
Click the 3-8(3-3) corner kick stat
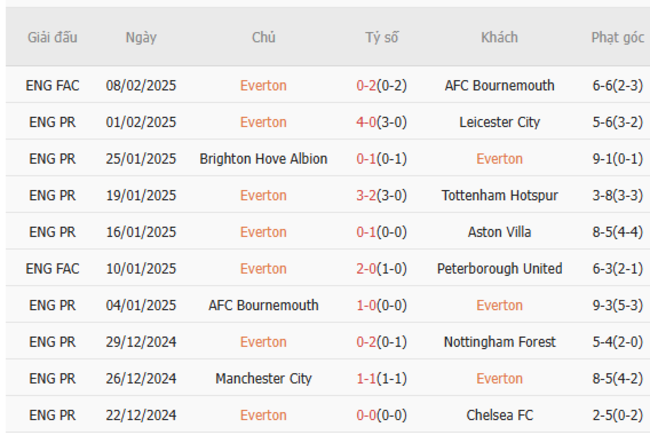point(617,195)
